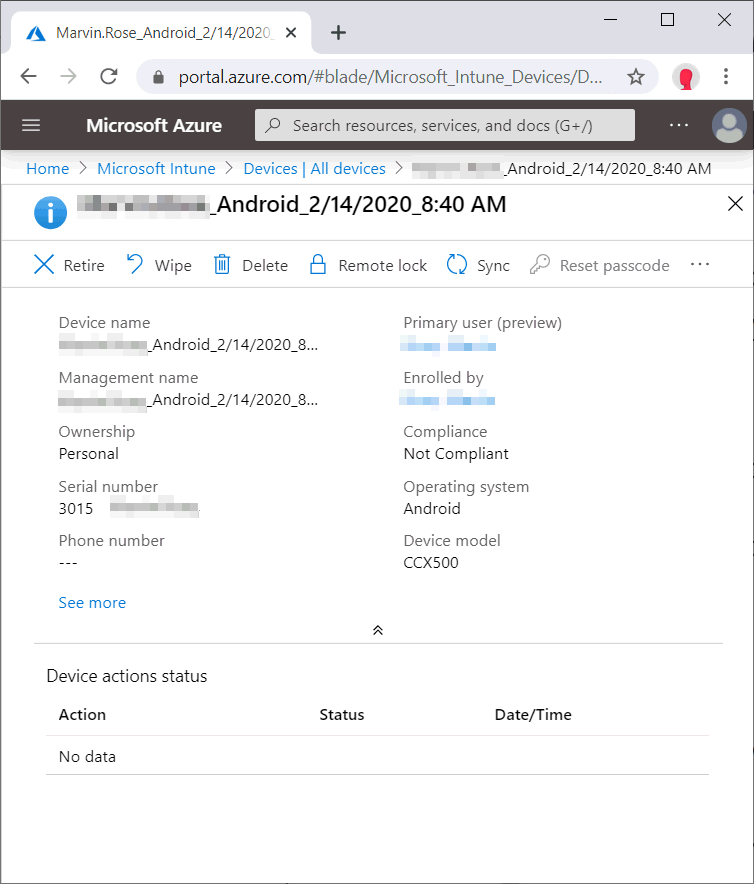Click the Date/Time column header
This screenshot has height=884, width=754.
point(533,714)
